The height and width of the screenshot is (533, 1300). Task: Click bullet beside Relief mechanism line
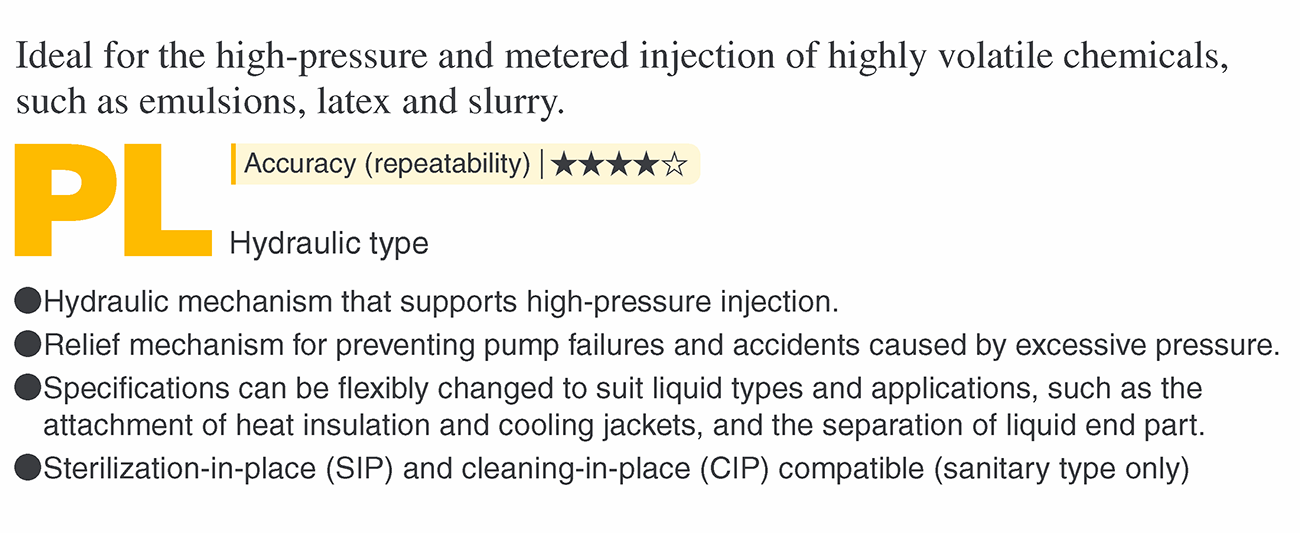(28, 344)
